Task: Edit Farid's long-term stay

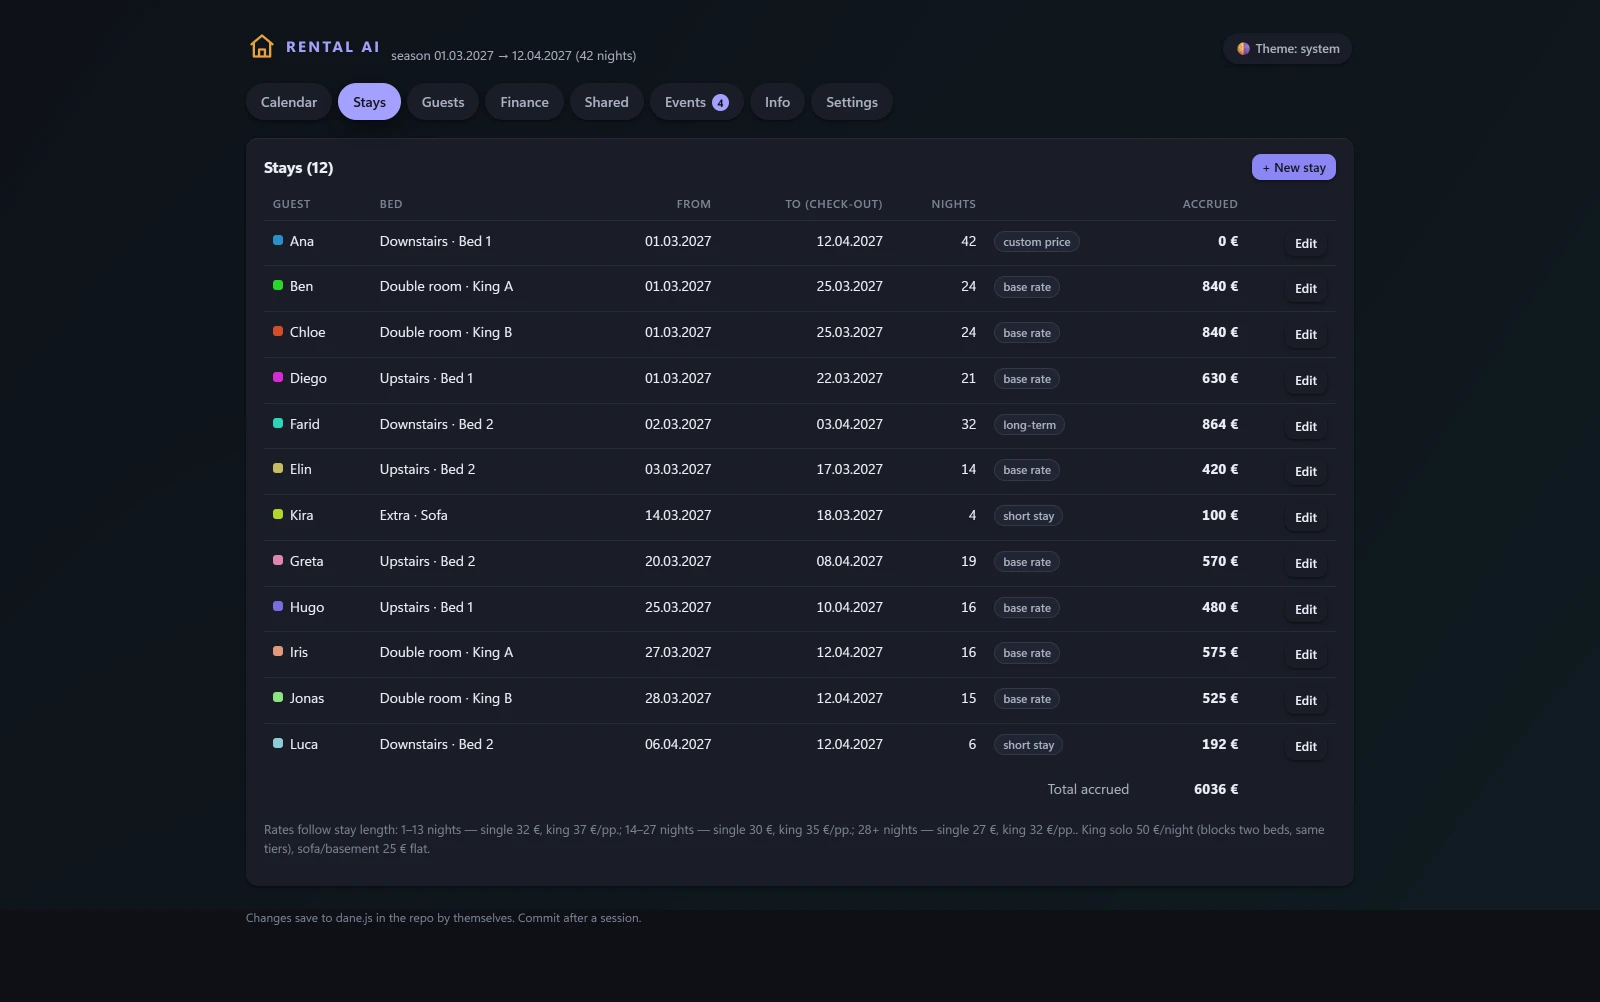Action: click(x=1306, y=426)
